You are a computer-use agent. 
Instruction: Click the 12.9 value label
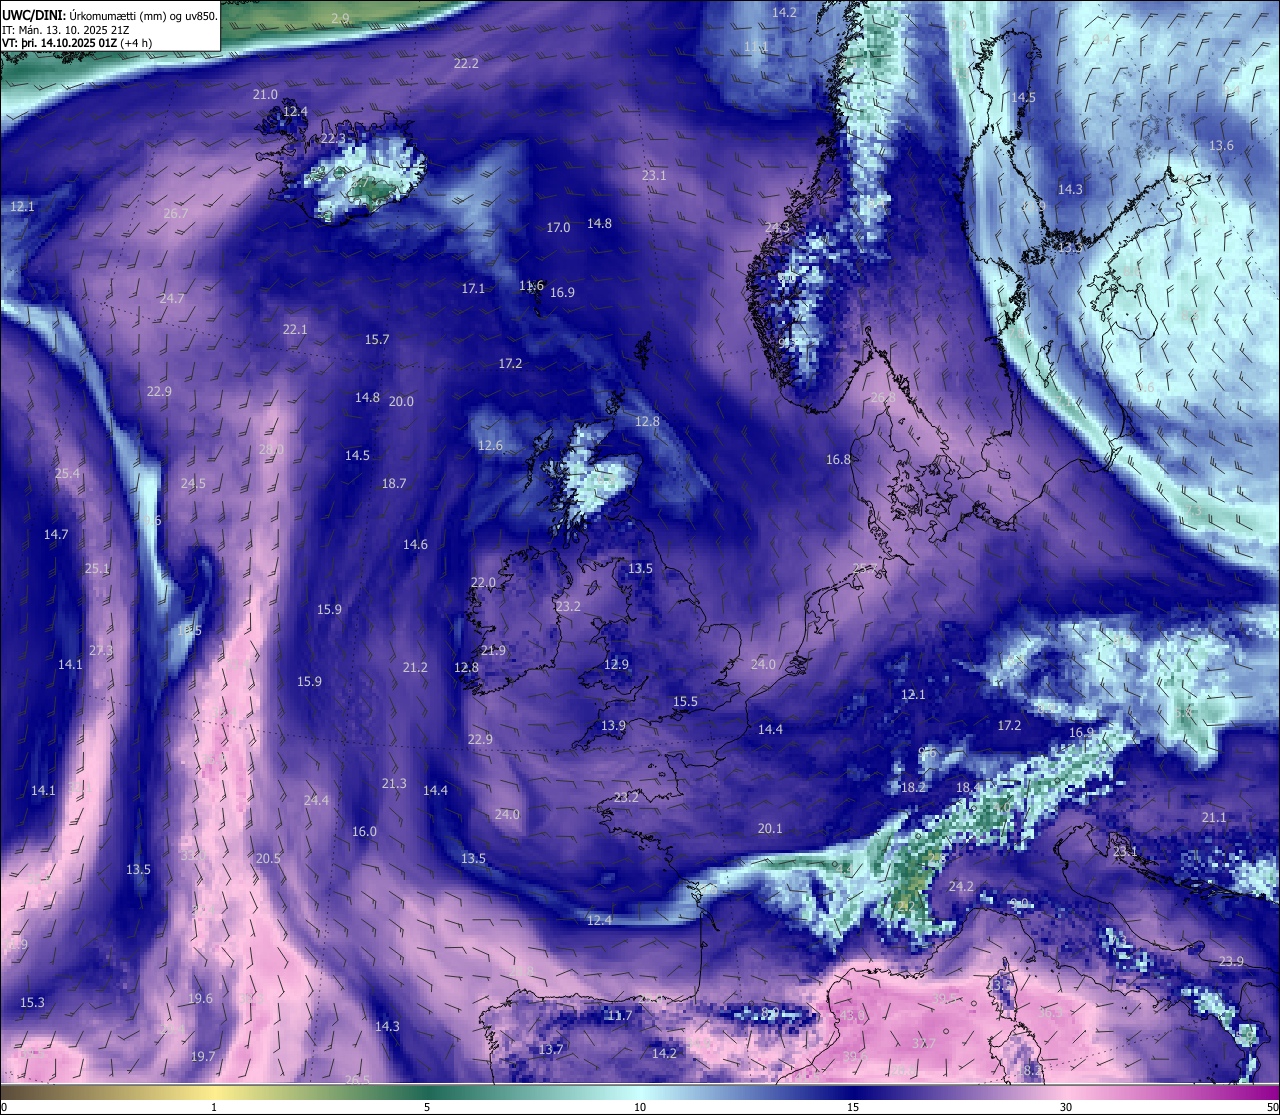(x=616, y=665)
